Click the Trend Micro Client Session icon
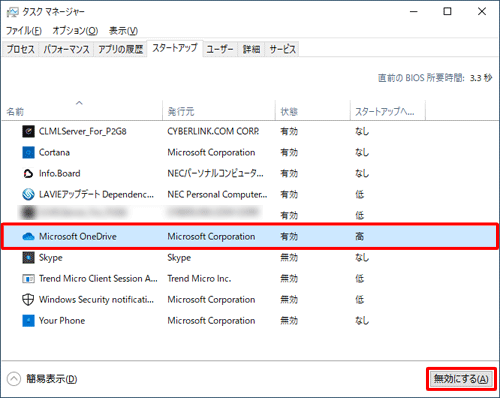The image size is (500, 398). 28,278
